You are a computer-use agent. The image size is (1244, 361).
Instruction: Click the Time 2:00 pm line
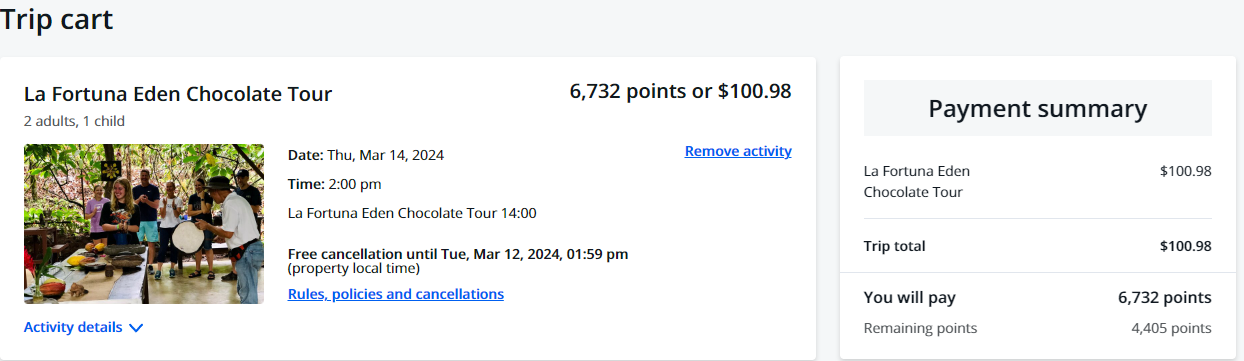335,184
